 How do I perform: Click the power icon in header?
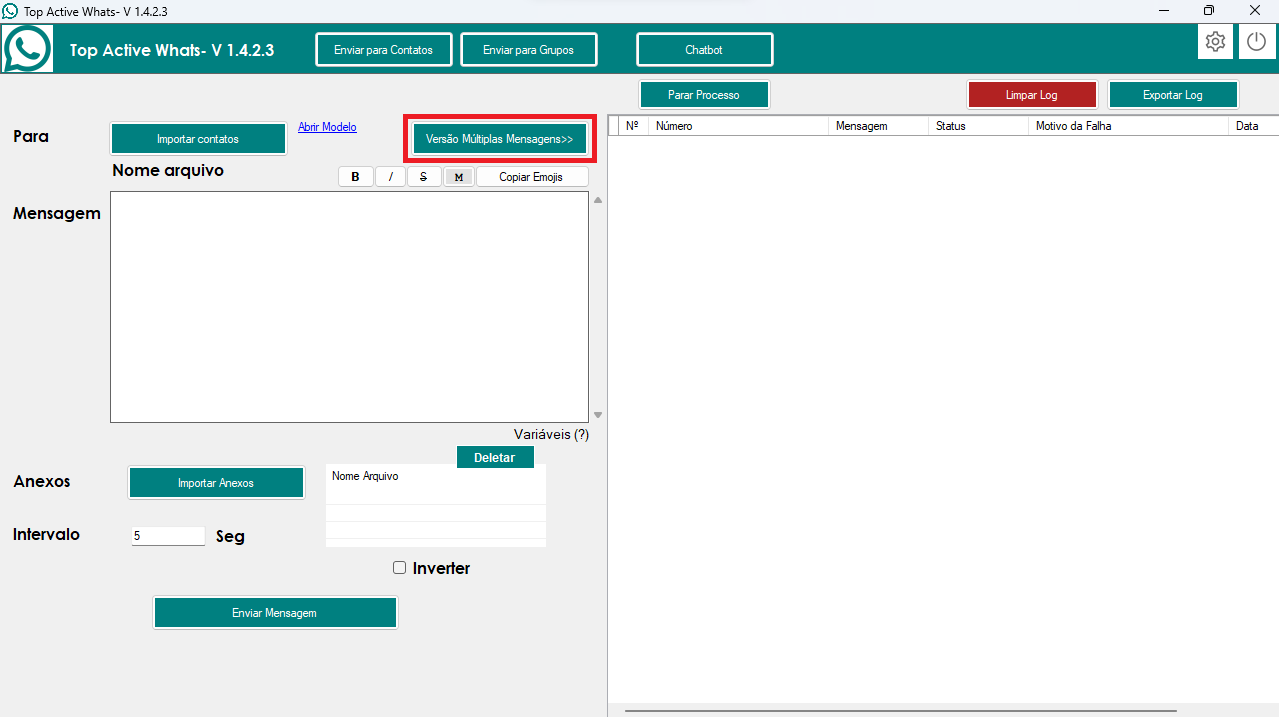coord(1257,42)
